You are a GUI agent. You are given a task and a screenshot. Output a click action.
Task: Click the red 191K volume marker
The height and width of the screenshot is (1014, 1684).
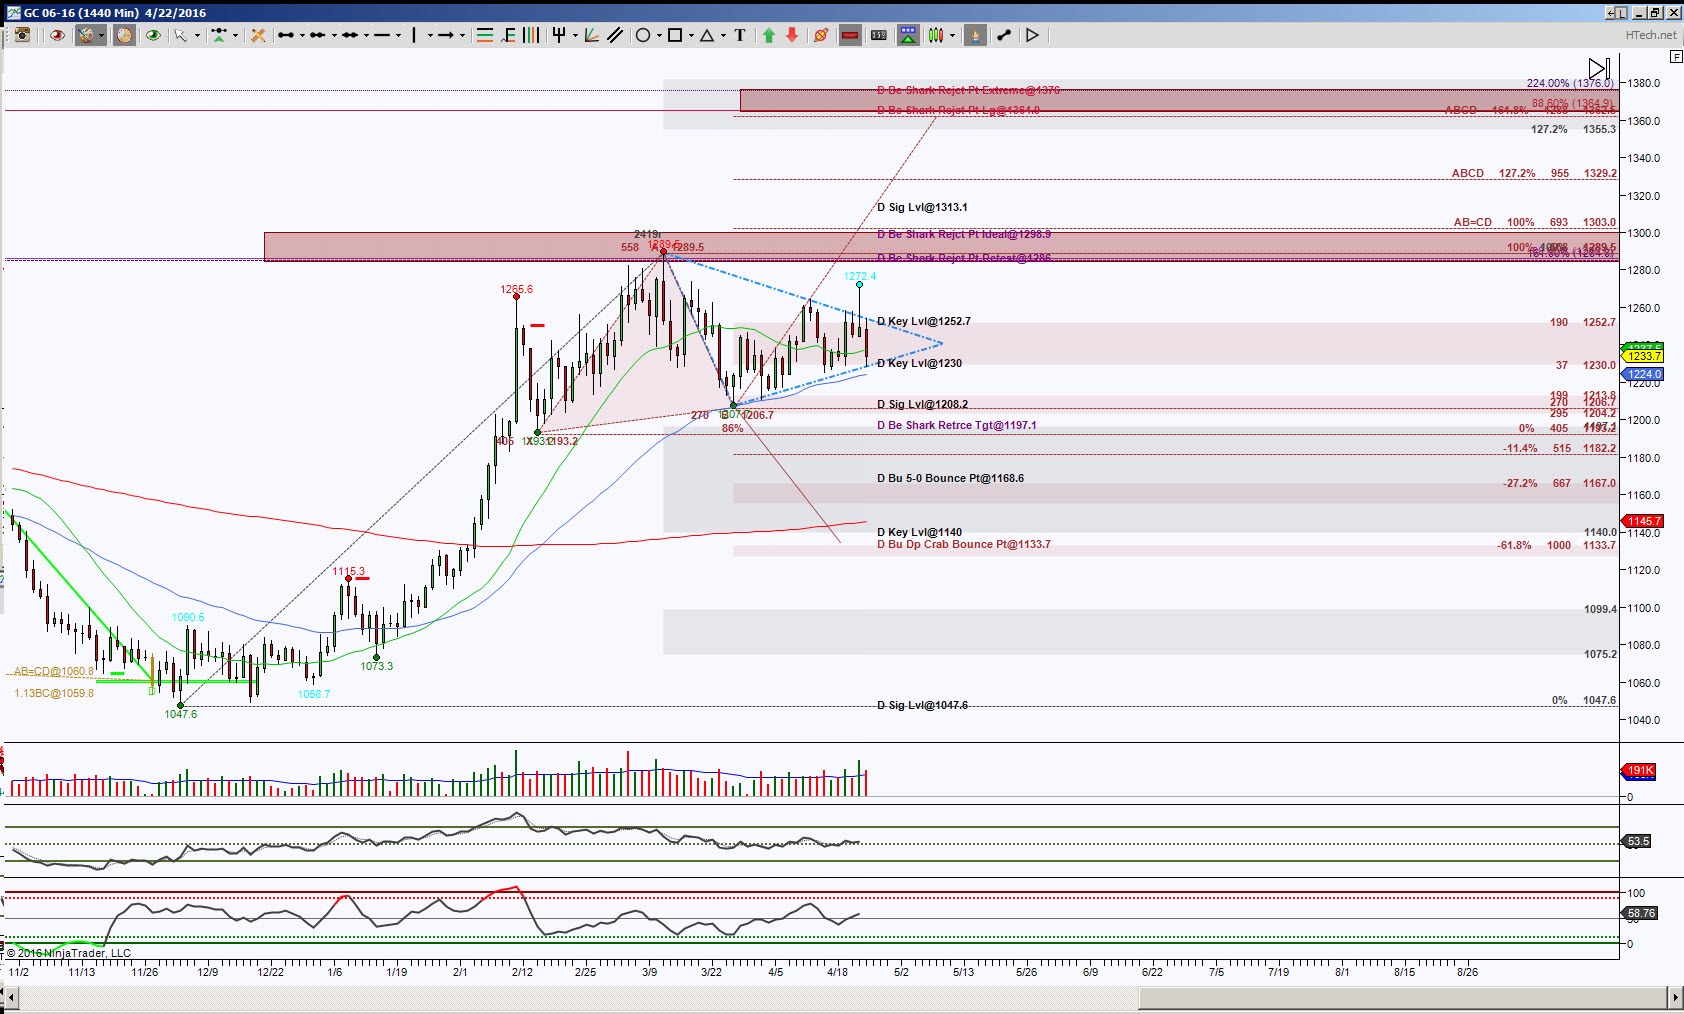[1640, 770]
